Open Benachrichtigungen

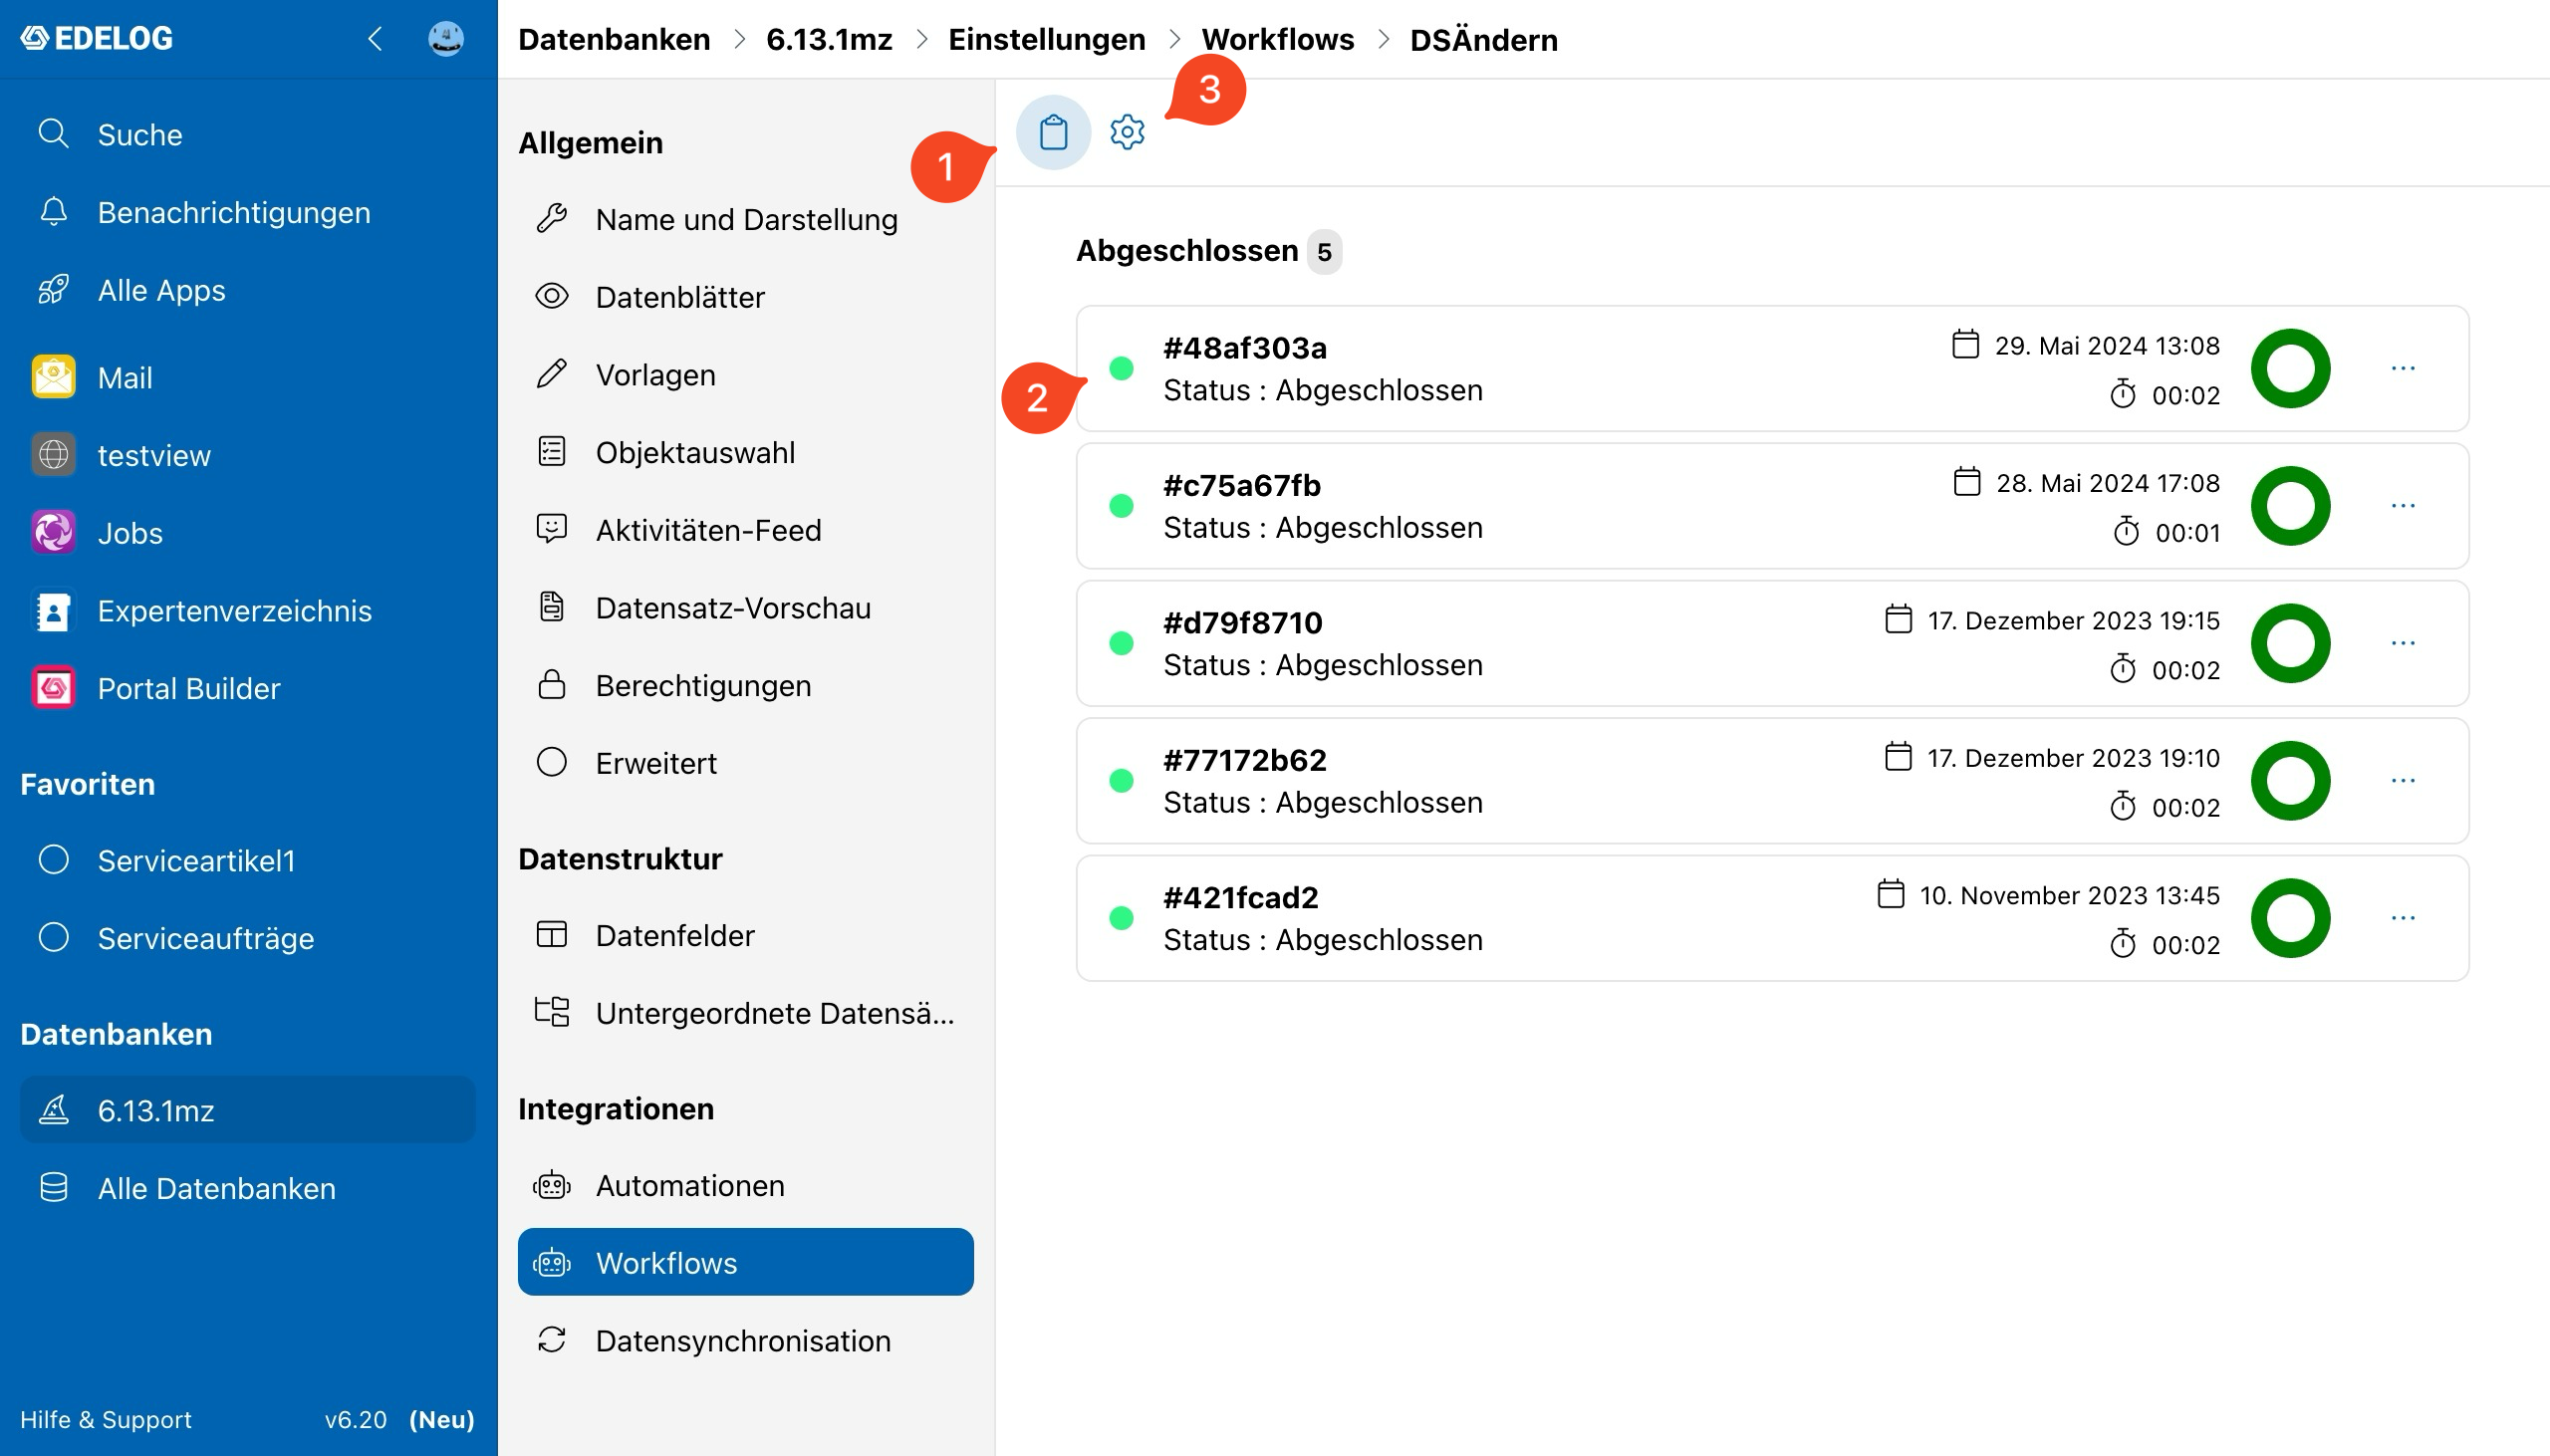[249, 212]
